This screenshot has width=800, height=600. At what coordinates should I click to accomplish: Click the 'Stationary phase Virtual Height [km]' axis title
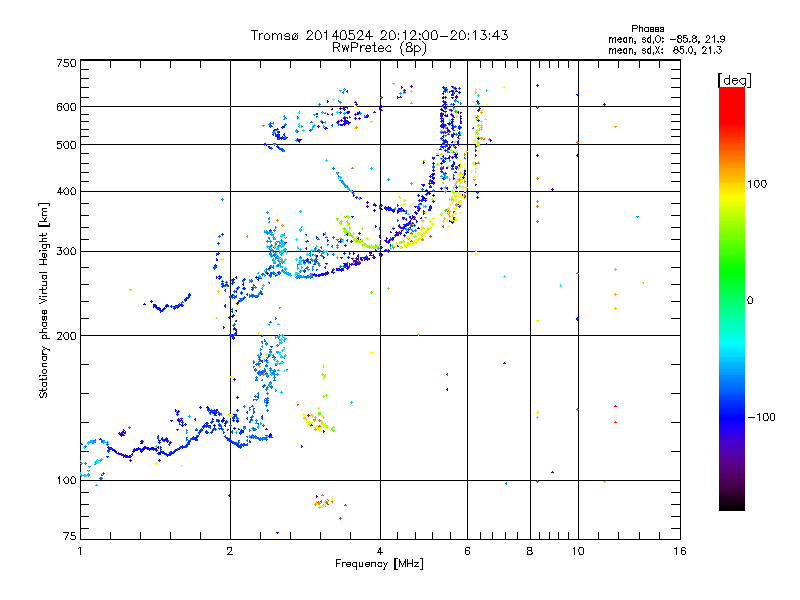pos(43,300)
